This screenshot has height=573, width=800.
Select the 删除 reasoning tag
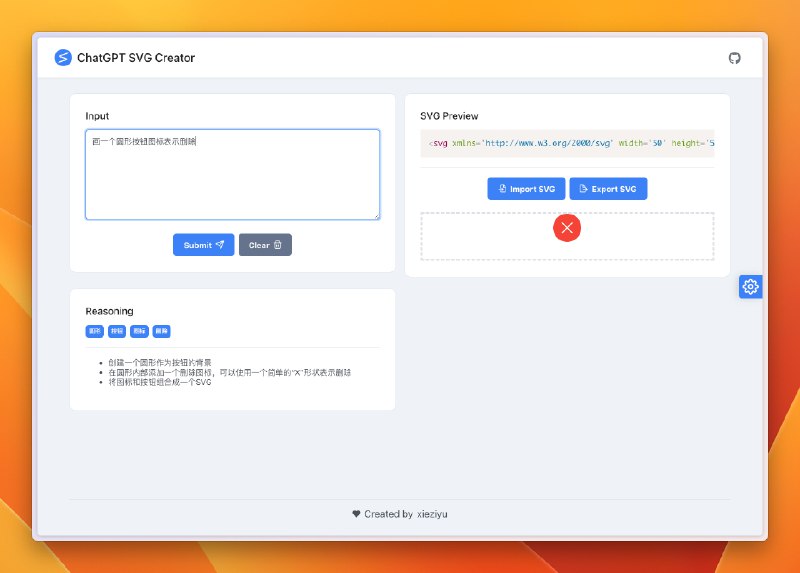point(161,331)
